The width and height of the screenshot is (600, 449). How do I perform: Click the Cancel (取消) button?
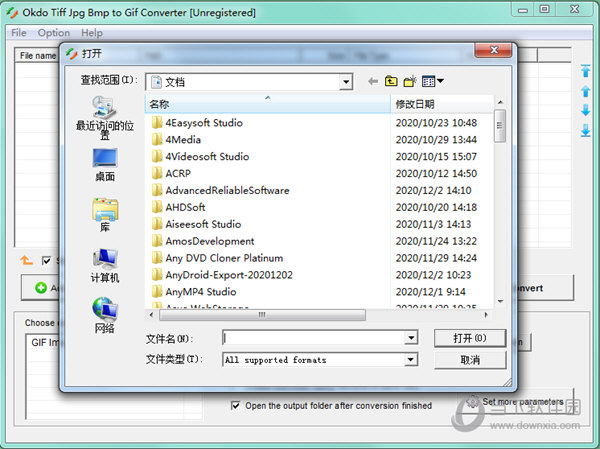point(470,360)
